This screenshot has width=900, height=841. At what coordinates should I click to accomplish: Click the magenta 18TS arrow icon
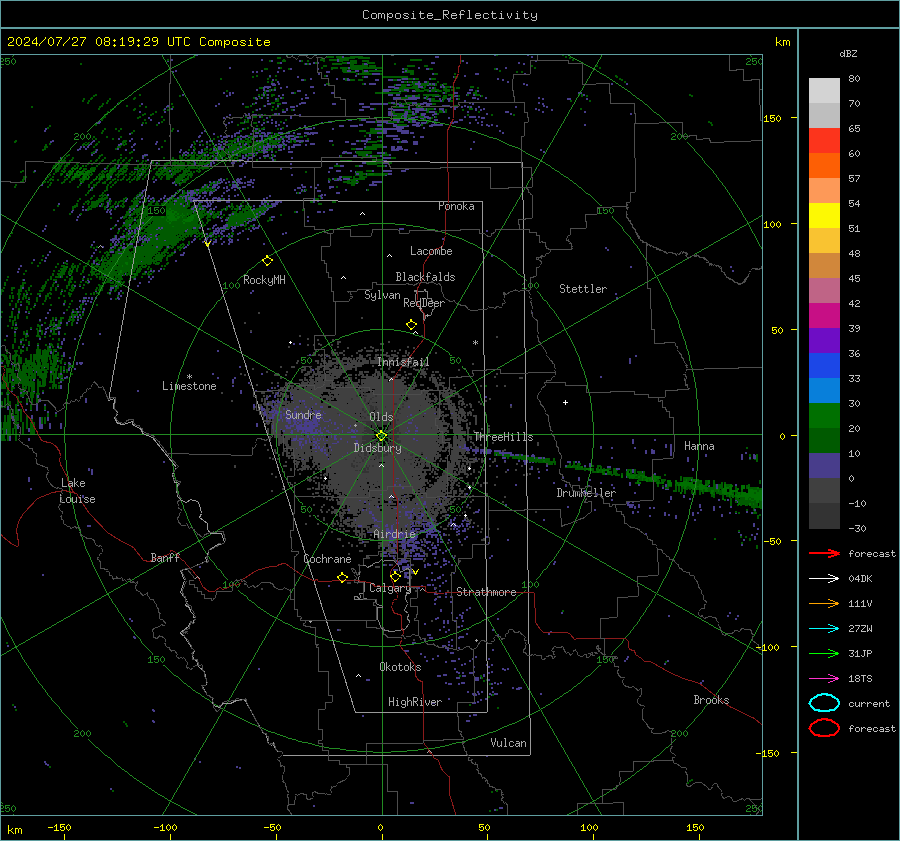(x=824, y=679)
